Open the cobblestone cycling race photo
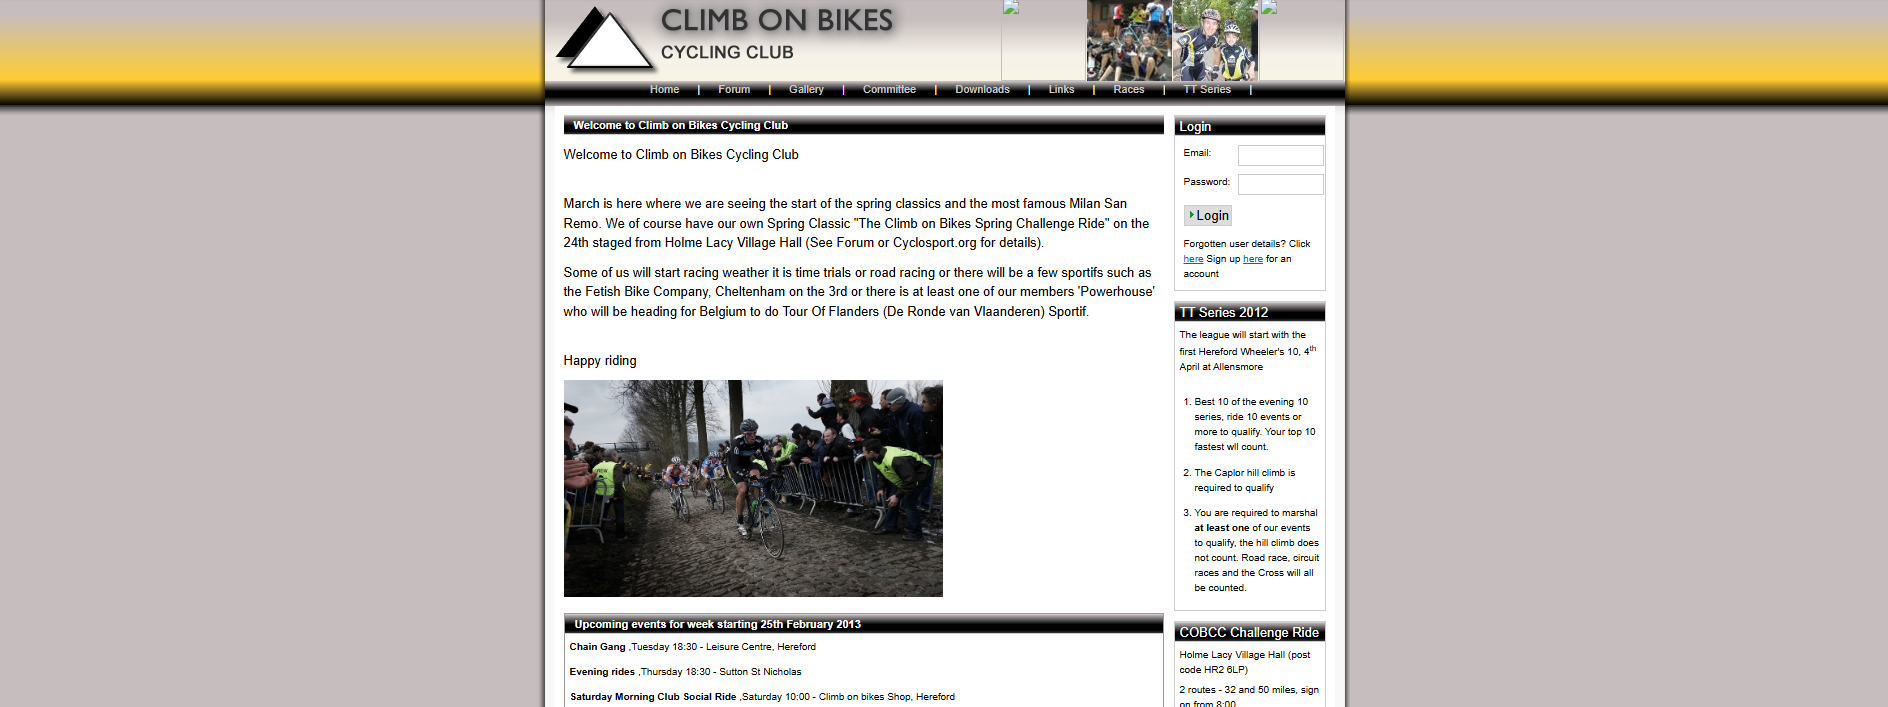Screen dimensions: 1888x707 753,488
